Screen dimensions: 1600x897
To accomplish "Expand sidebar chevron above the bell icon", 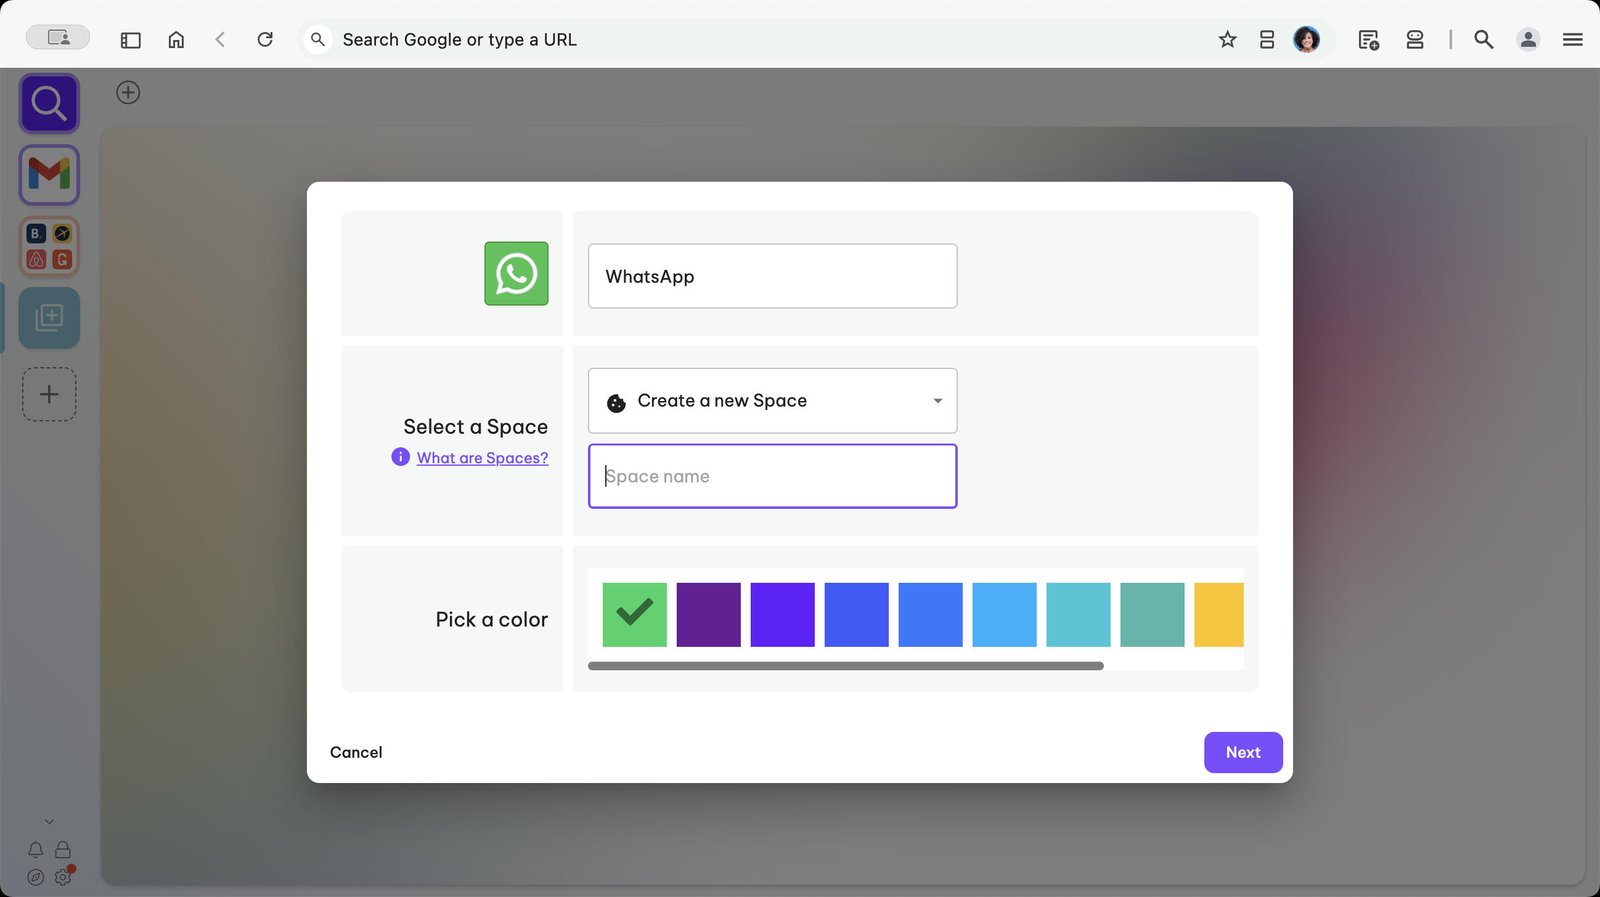I will click(x=49, y=822).
